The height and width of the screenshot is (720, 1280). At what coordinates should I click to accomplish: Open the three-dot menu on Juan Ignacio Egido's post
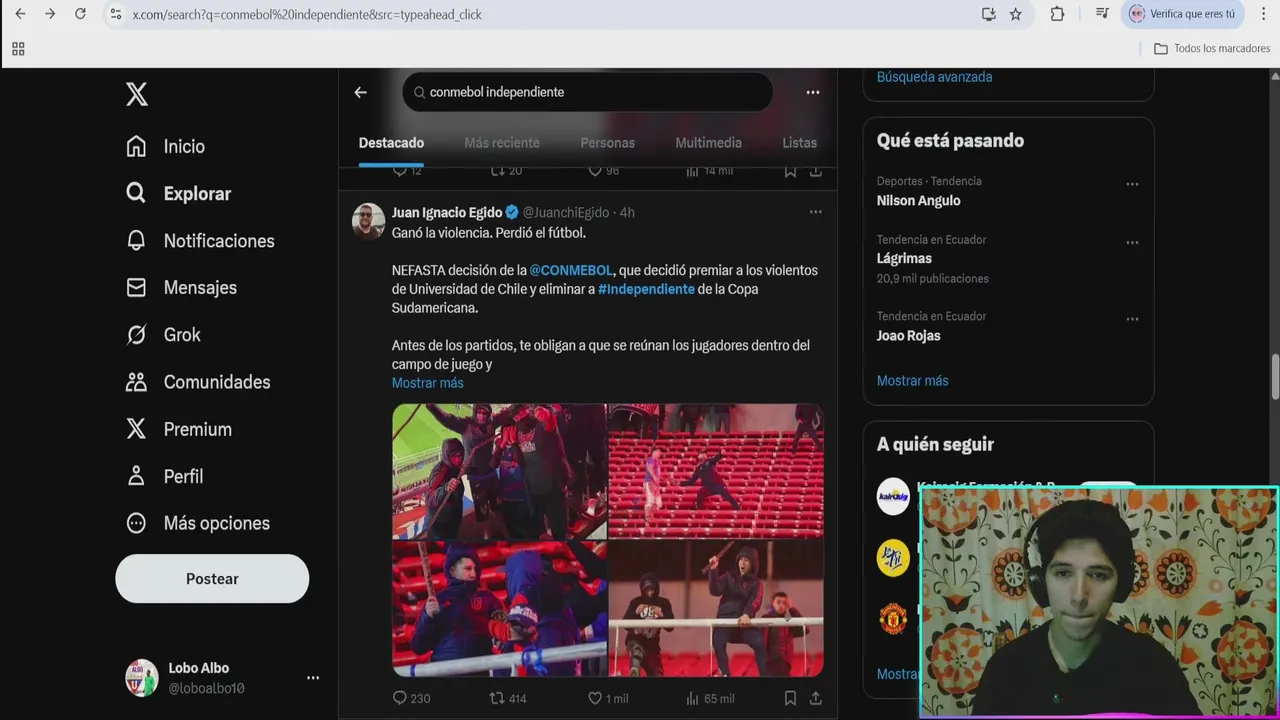point(816,212)
